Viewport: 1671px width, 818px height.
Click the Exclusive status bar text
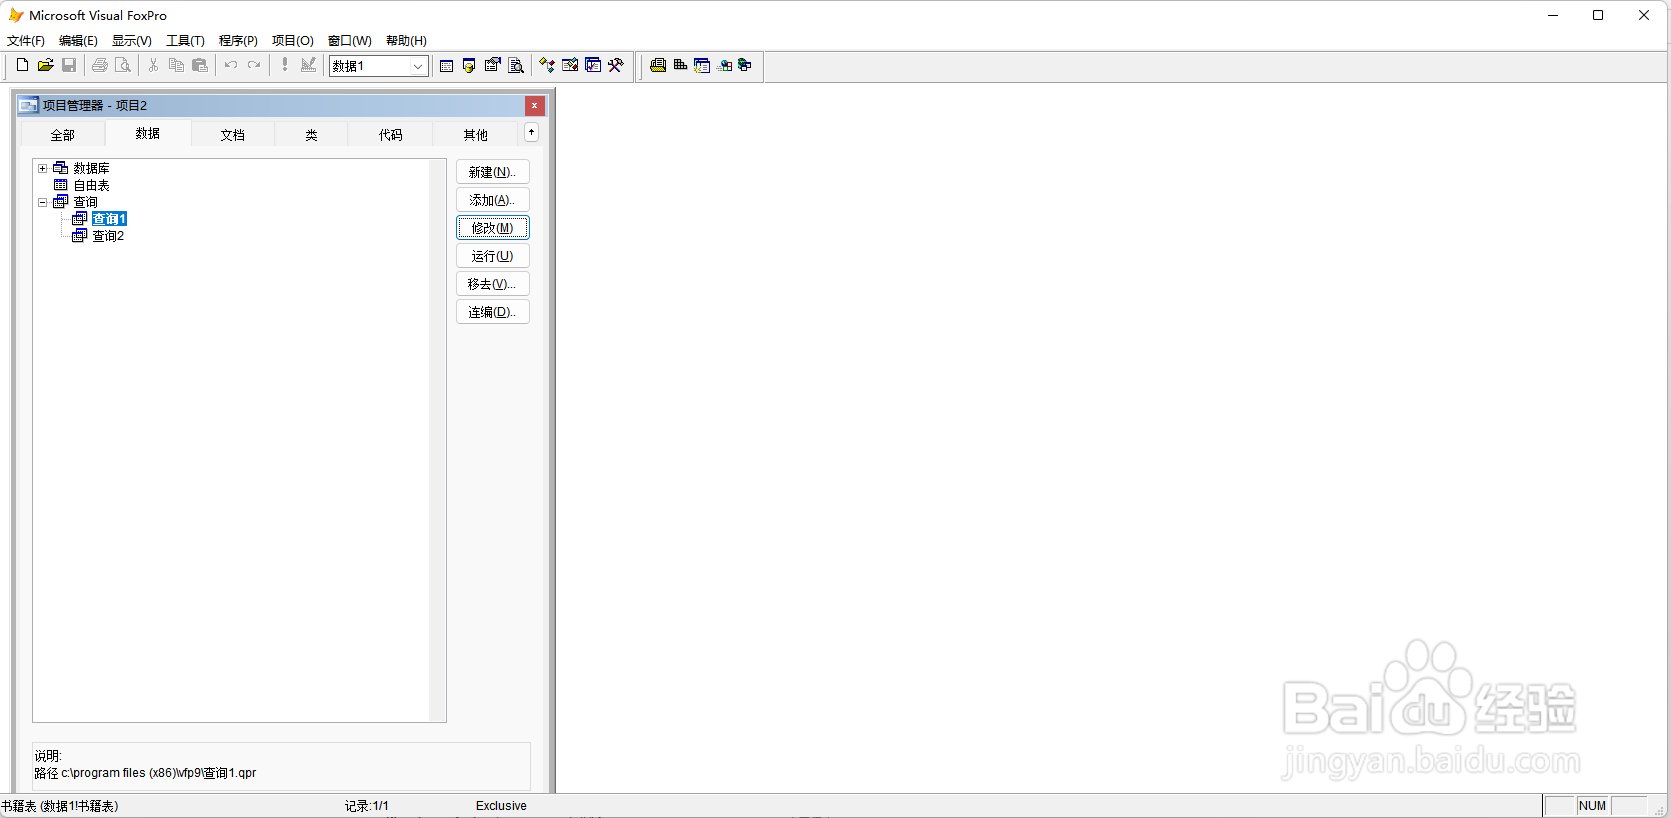(x=501, y=806)
